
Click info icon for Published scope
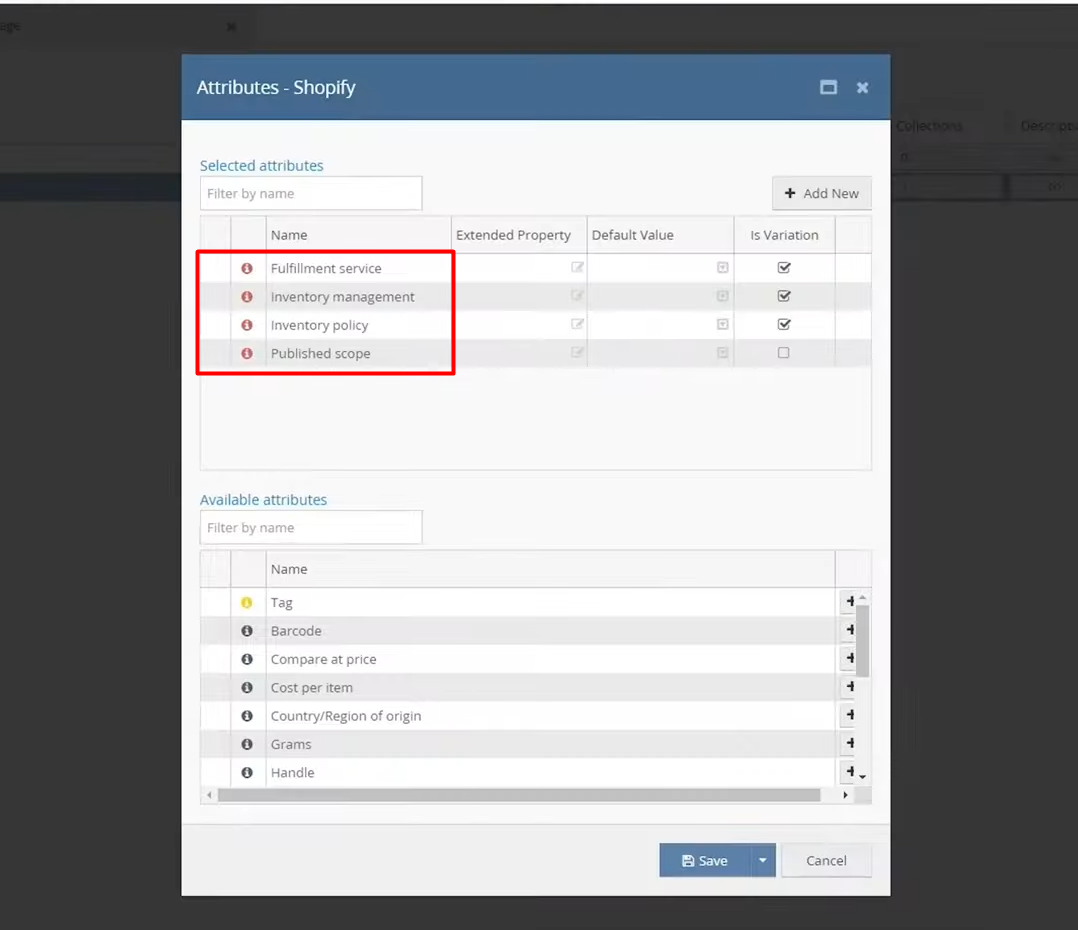tap(247, 353)
